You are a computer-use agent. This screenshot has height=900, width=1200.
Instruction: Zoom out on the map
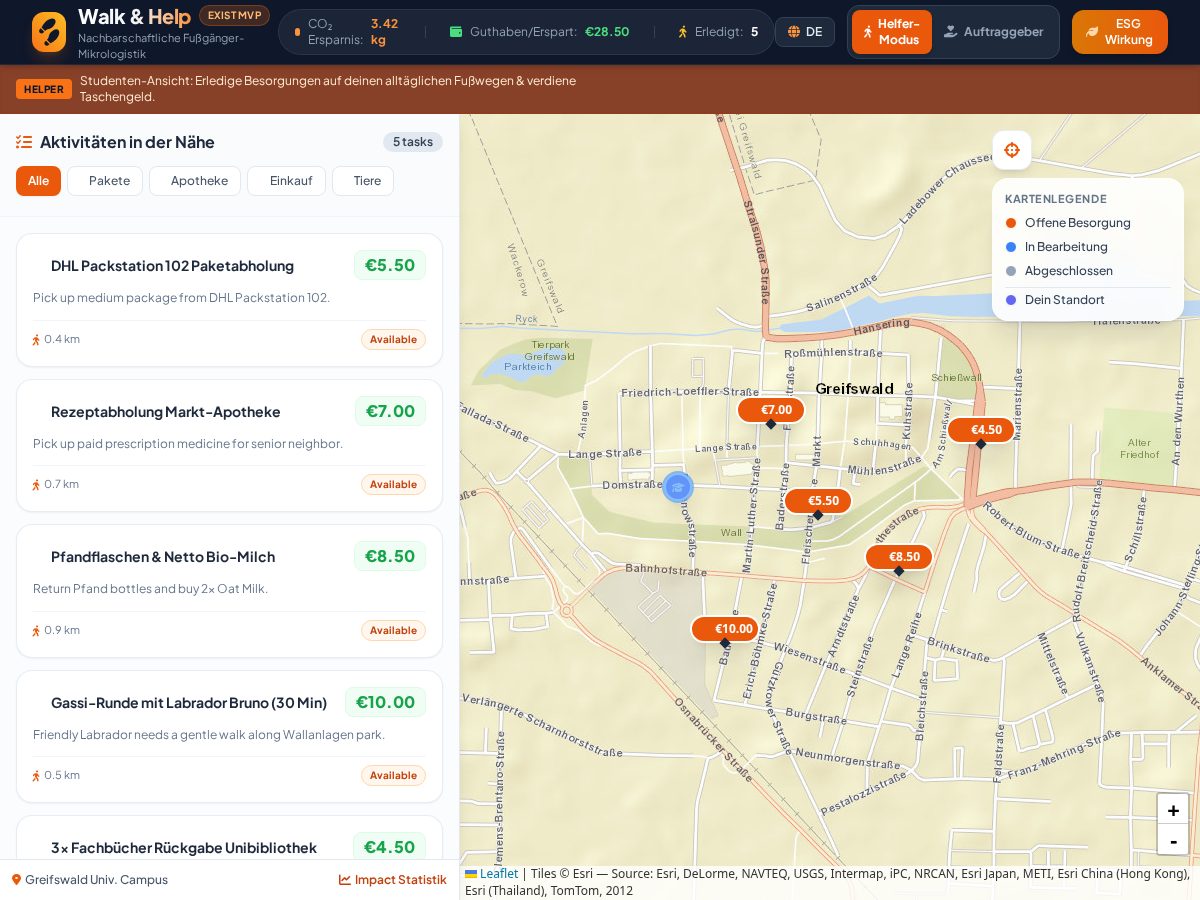(1173, 840)
